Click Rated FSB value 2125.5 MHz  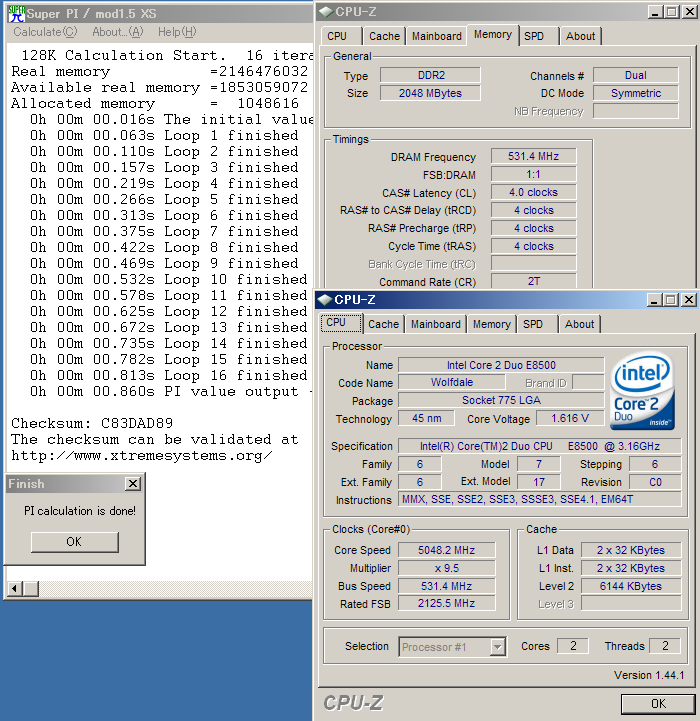447,603
